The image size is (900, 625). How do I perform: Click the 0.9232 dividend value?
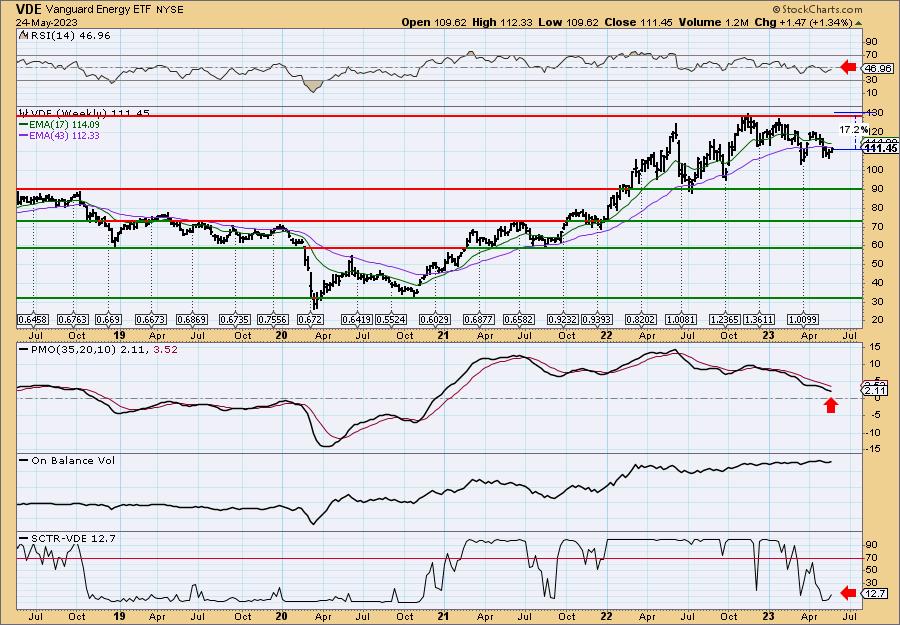[x=564, y=319]
